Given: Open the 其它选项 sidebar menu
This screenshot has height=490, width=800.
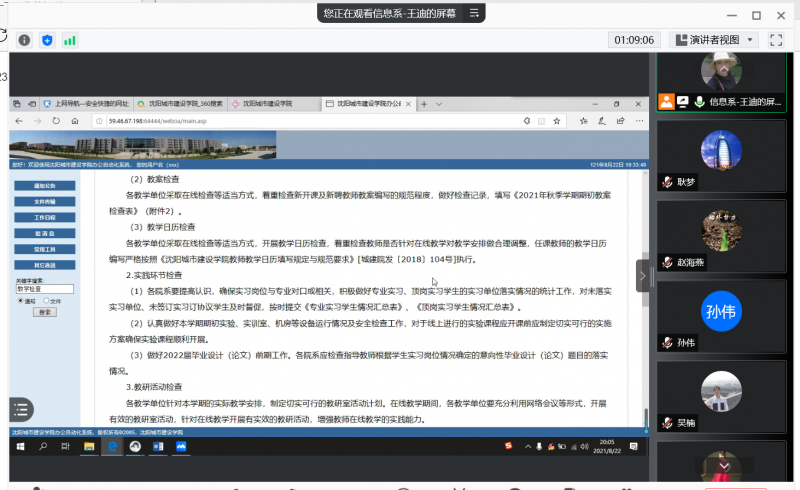Looking at the screenshot, I should coord(45,265).
